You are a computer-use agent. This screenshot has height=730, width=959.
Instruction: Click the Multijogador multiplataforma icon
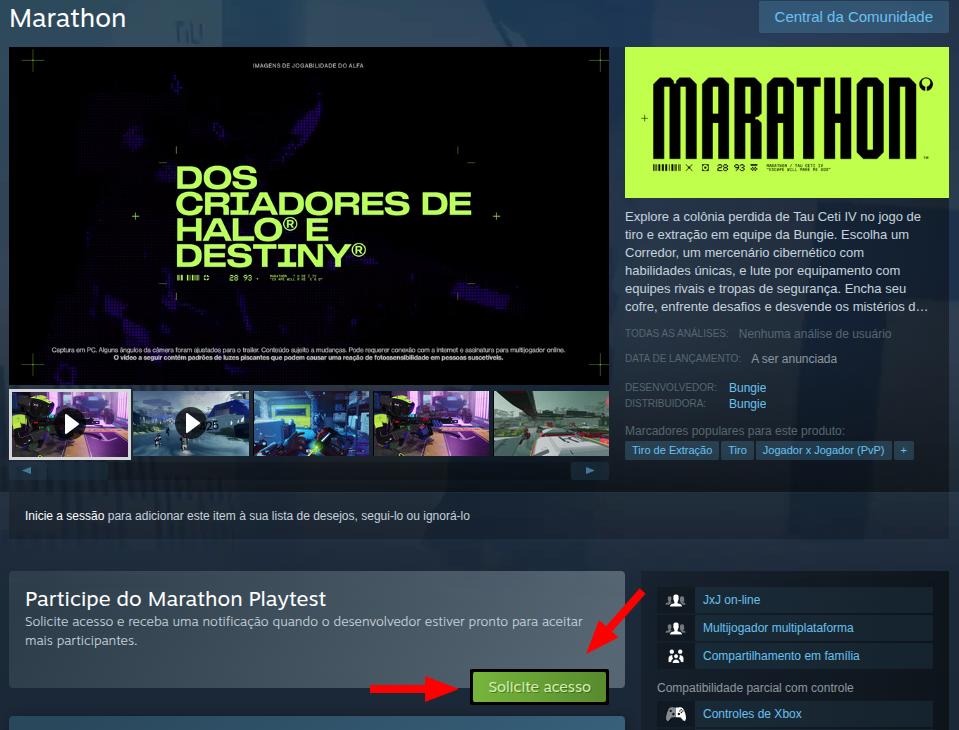click(x=677, y=628)
